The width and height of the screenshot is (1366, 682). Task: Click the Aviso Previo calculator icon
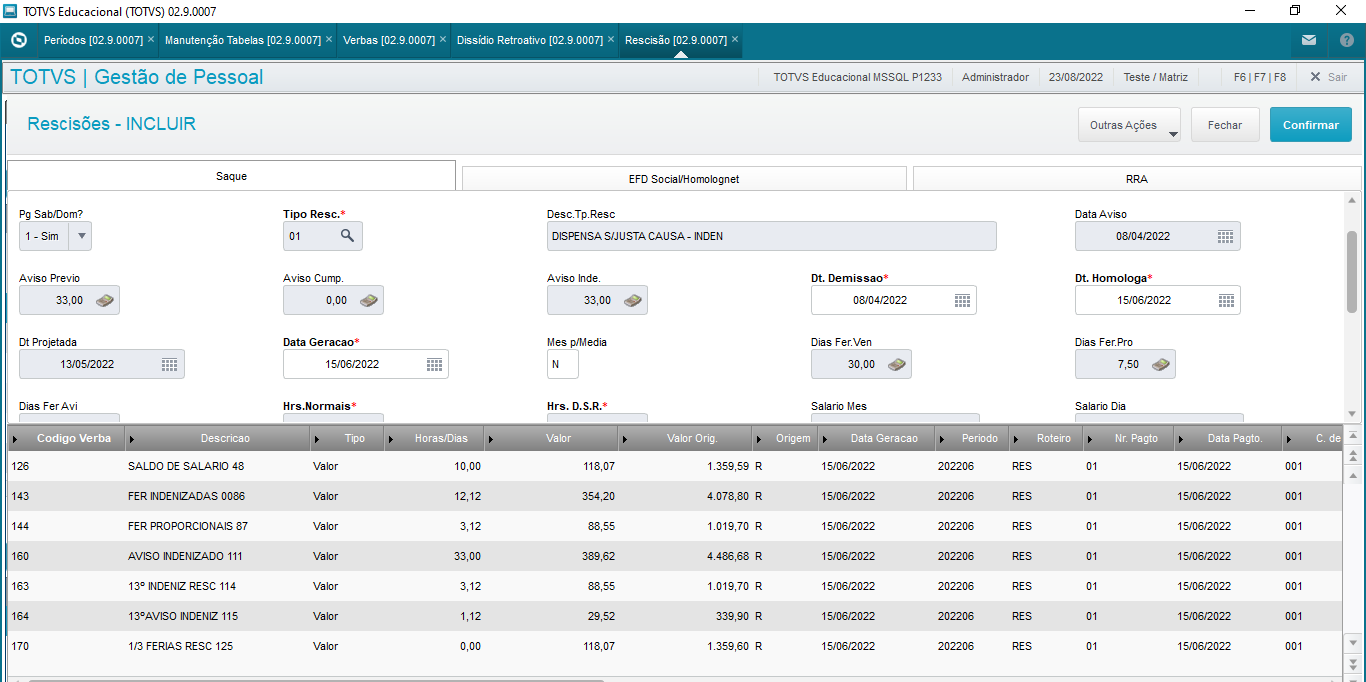click(105, 300)
